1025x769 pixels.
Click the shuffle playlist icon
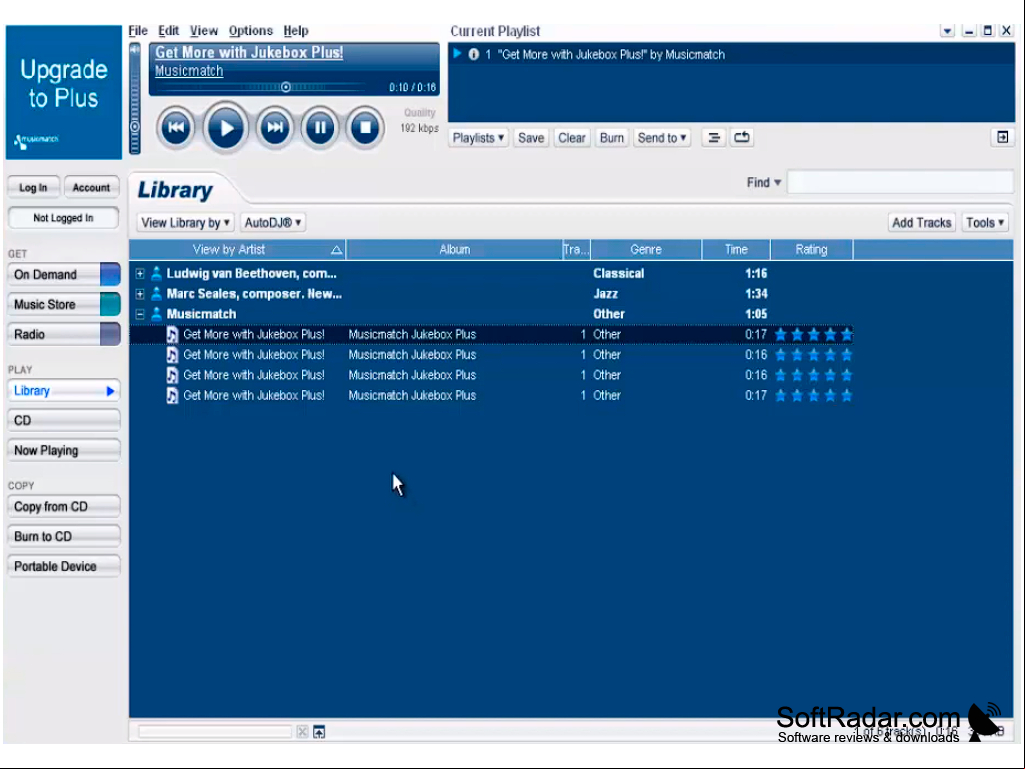pos(714,137)
